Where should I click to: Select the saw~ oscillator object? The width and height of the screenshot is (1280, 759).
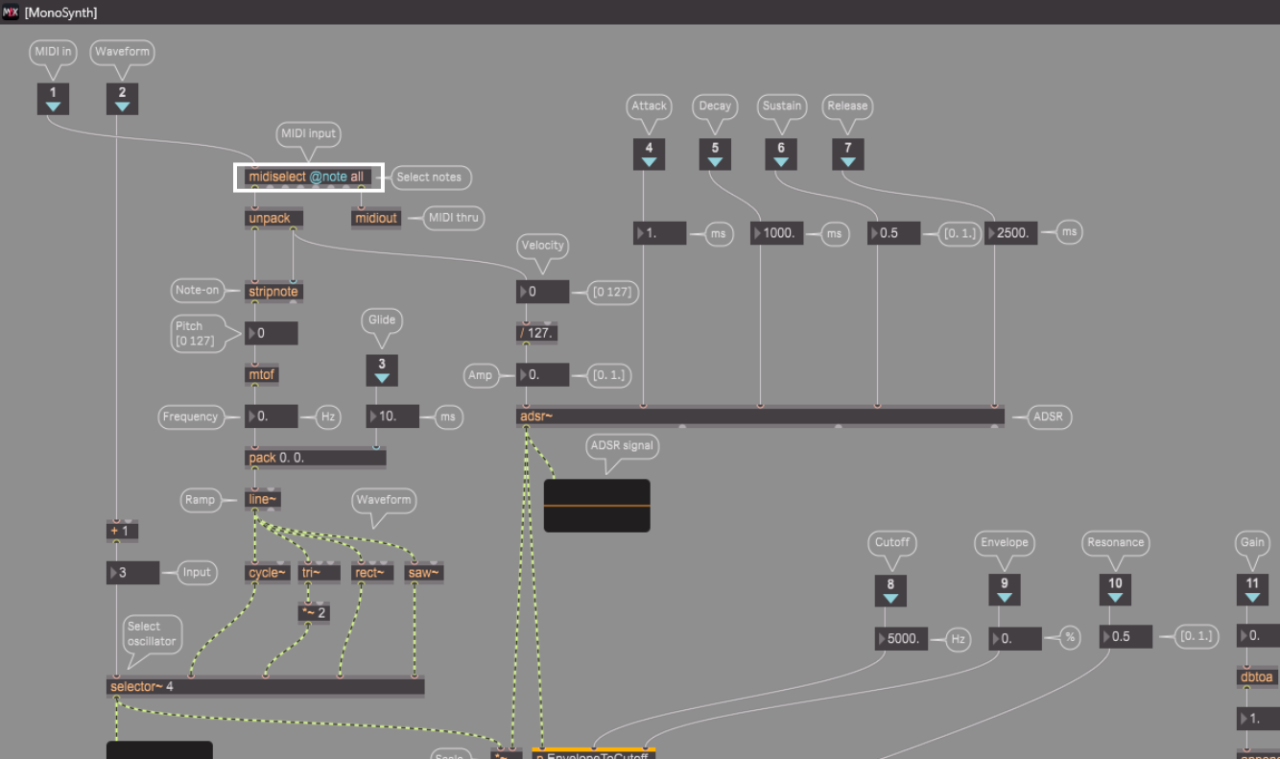coord(424,573)
